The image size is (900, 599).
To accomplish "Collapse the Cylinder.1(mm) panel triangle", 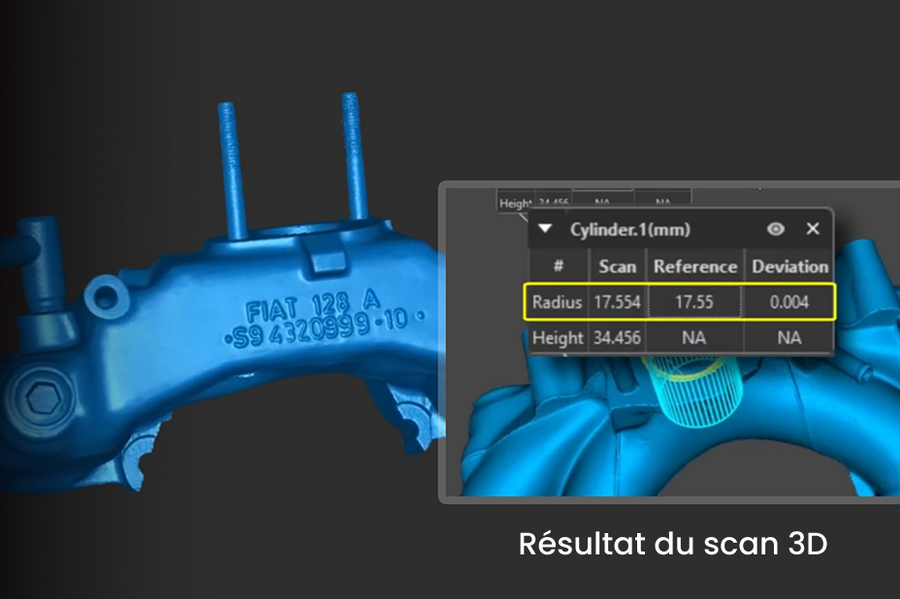I will pos(545,229).
